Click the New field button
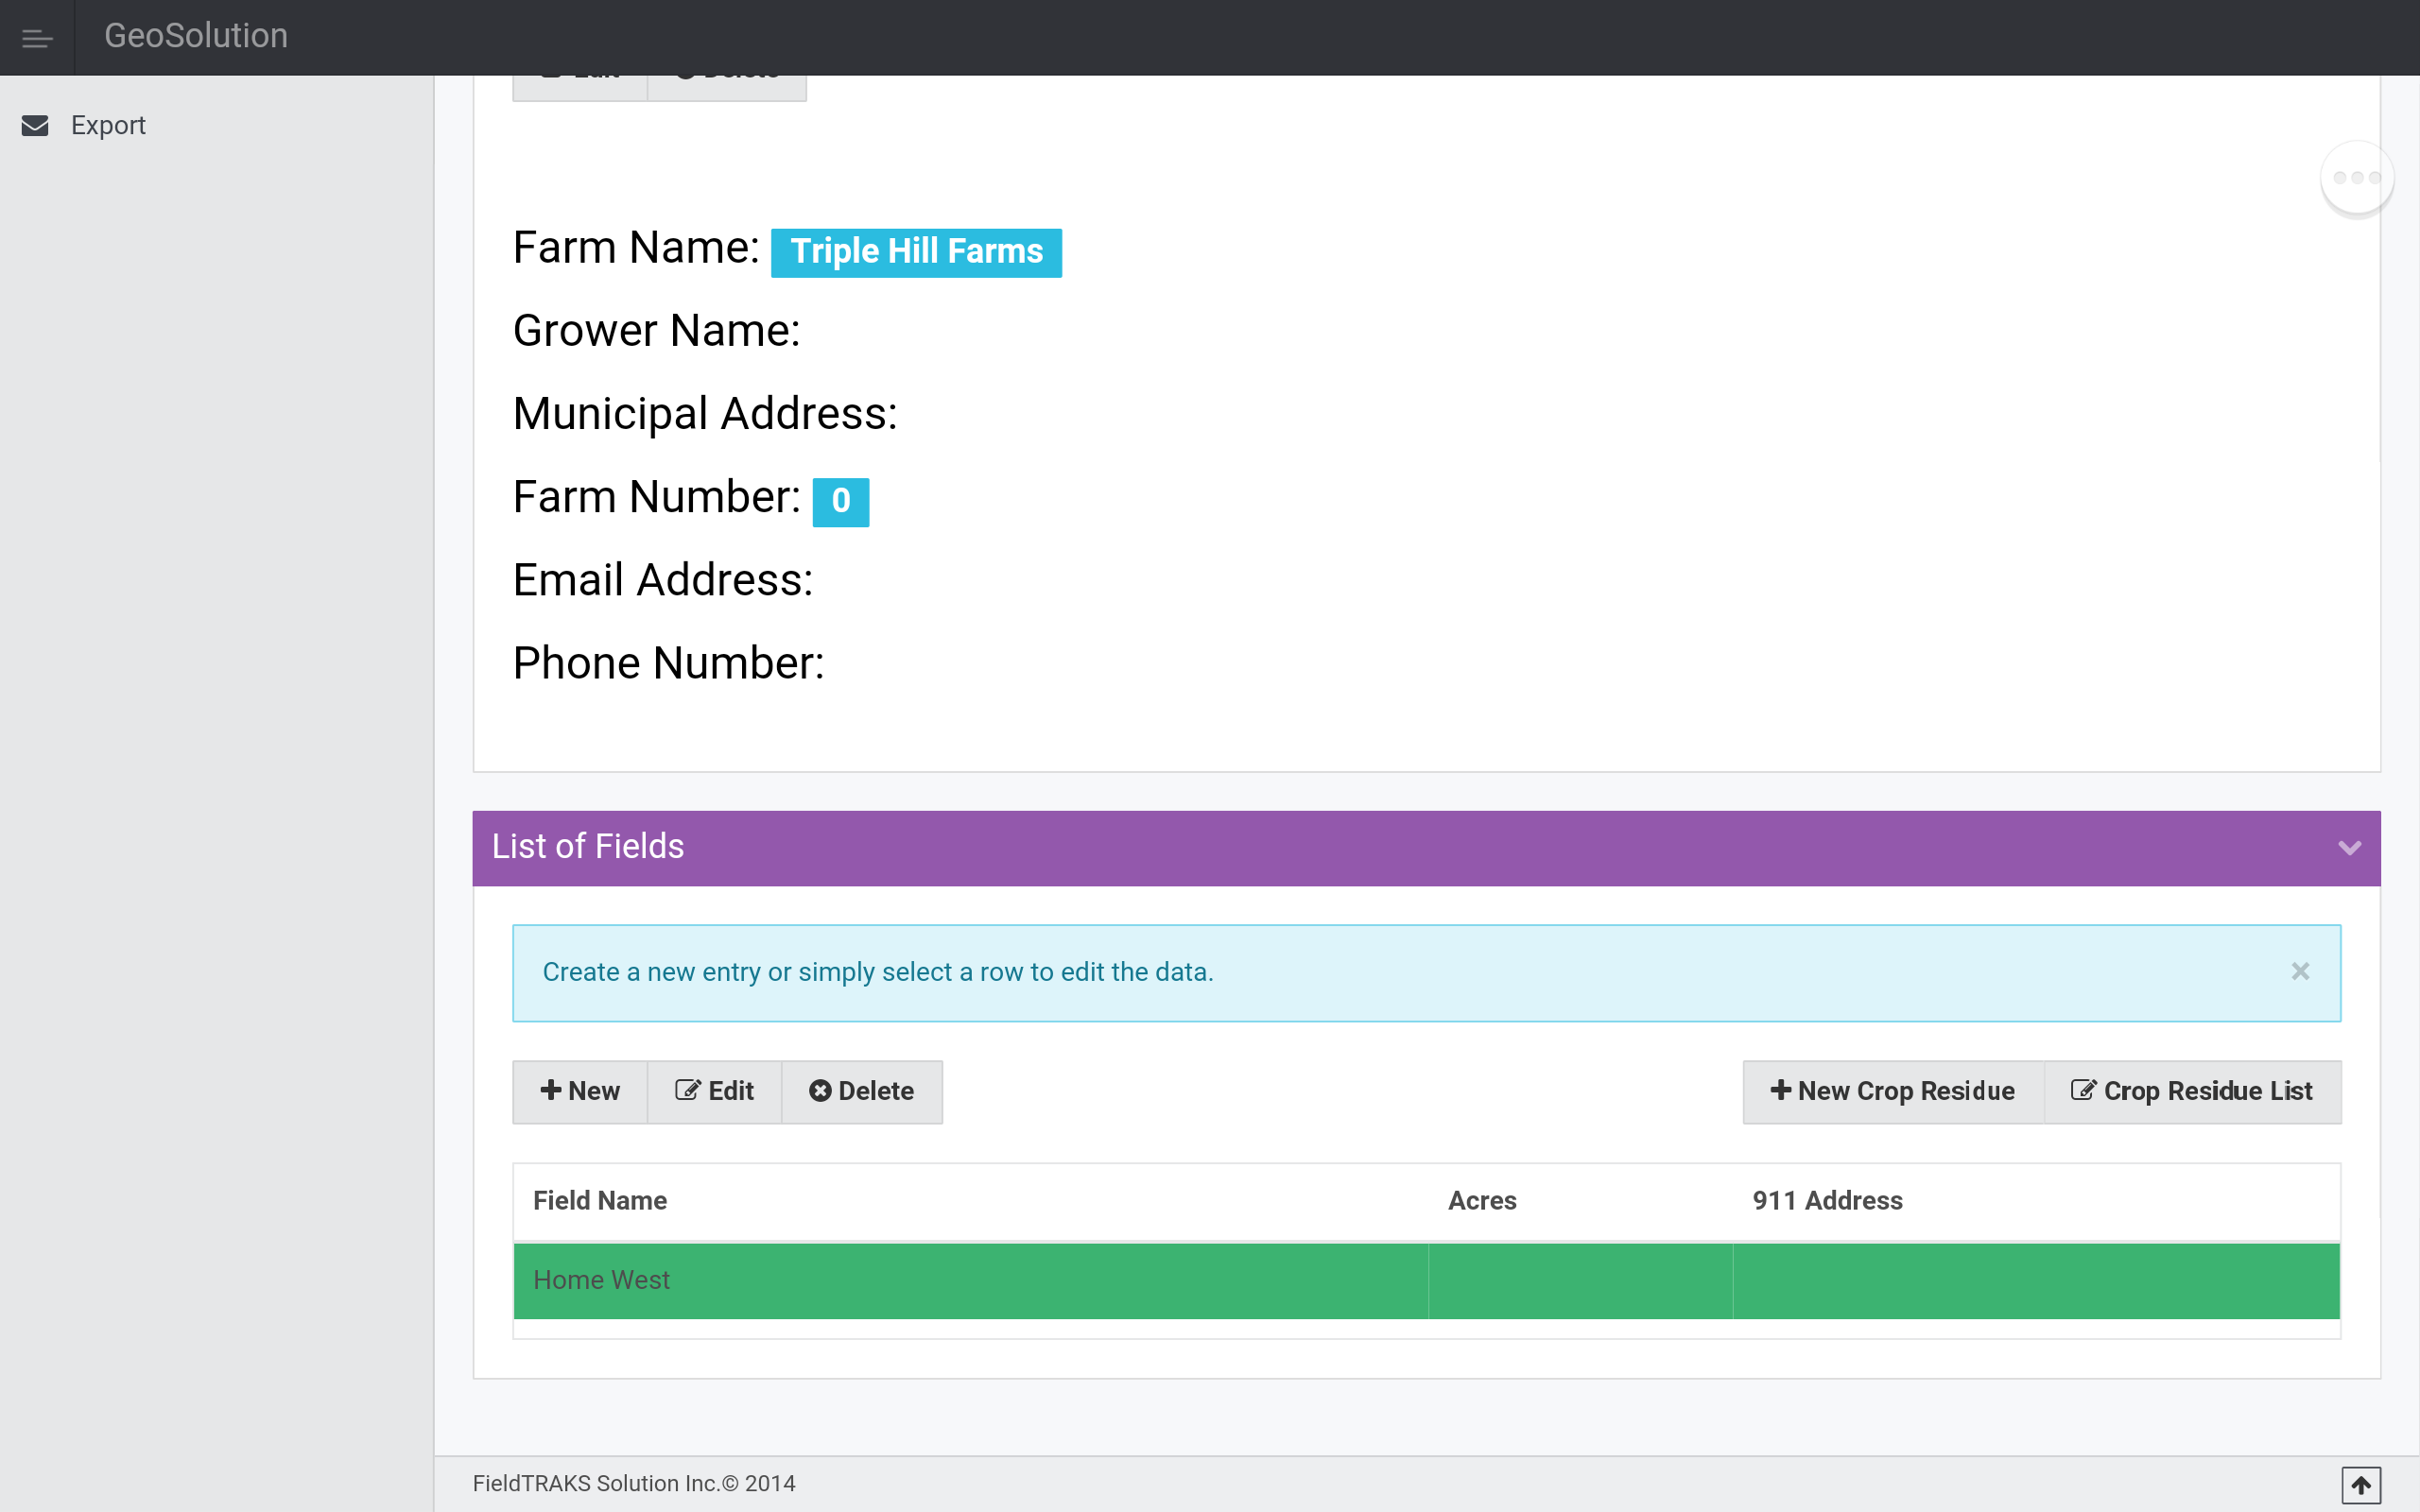 click(x=580, y=1091)
